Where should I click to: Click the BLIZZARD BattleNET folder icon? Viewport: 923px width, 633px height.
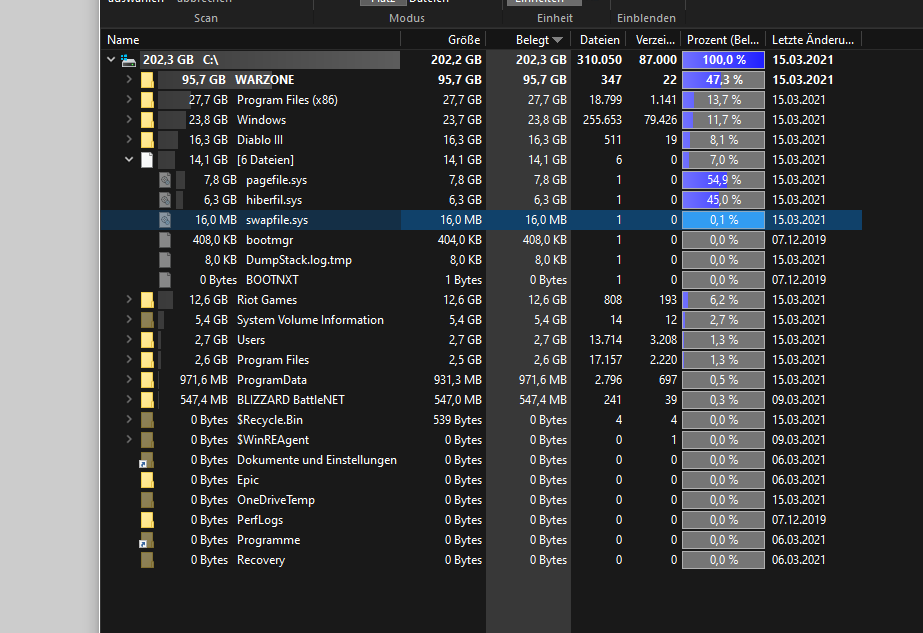click(x=147, y=400)
